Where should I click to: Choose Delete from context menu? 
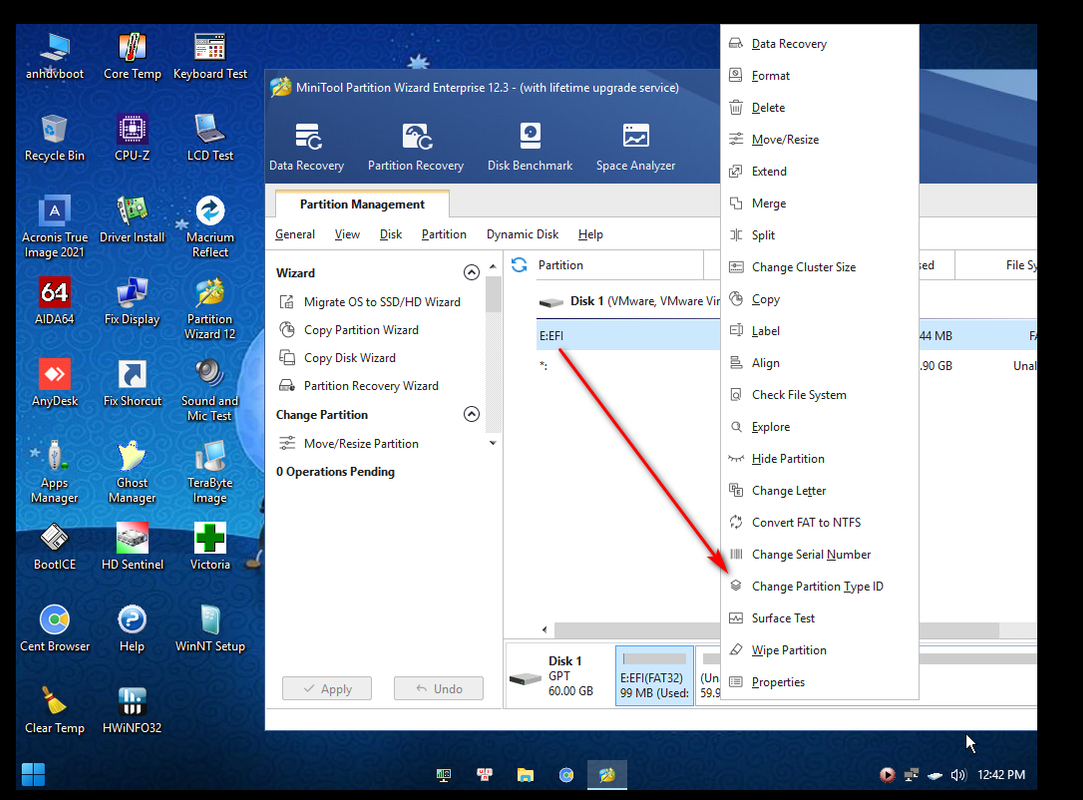819,107
